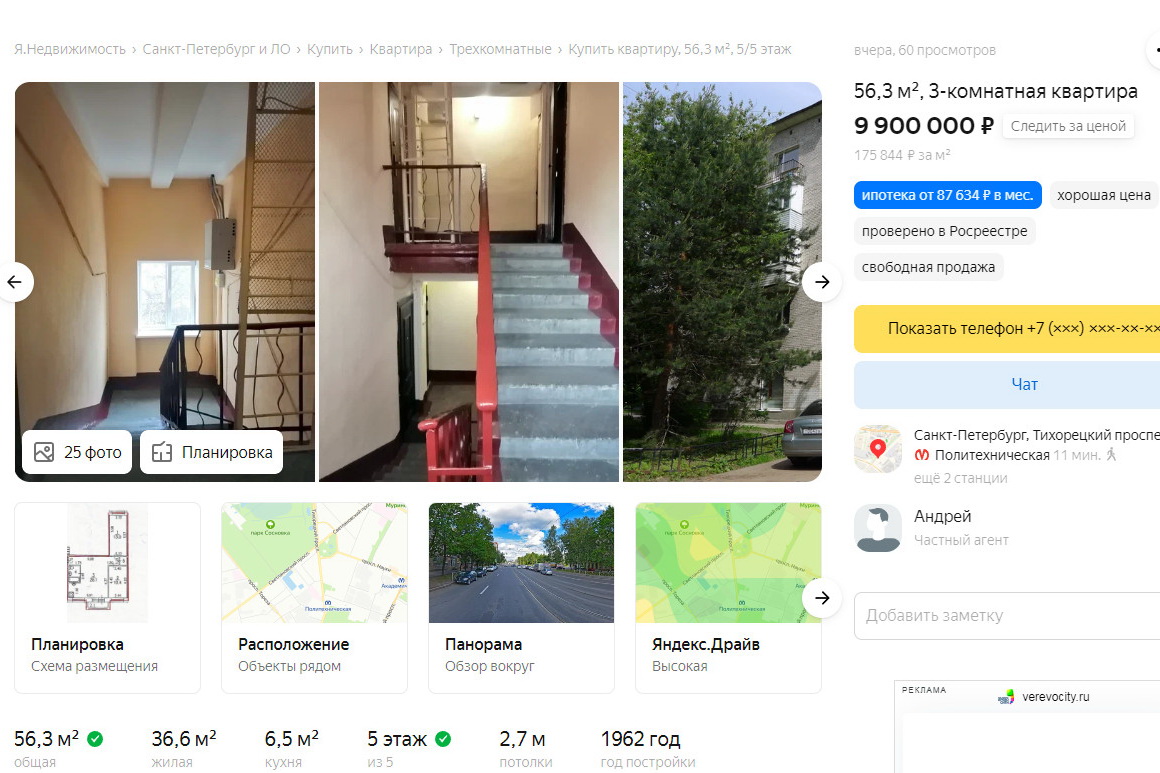
Task: Go to previous photo with left arrow
Action: (x=15, y=282)
